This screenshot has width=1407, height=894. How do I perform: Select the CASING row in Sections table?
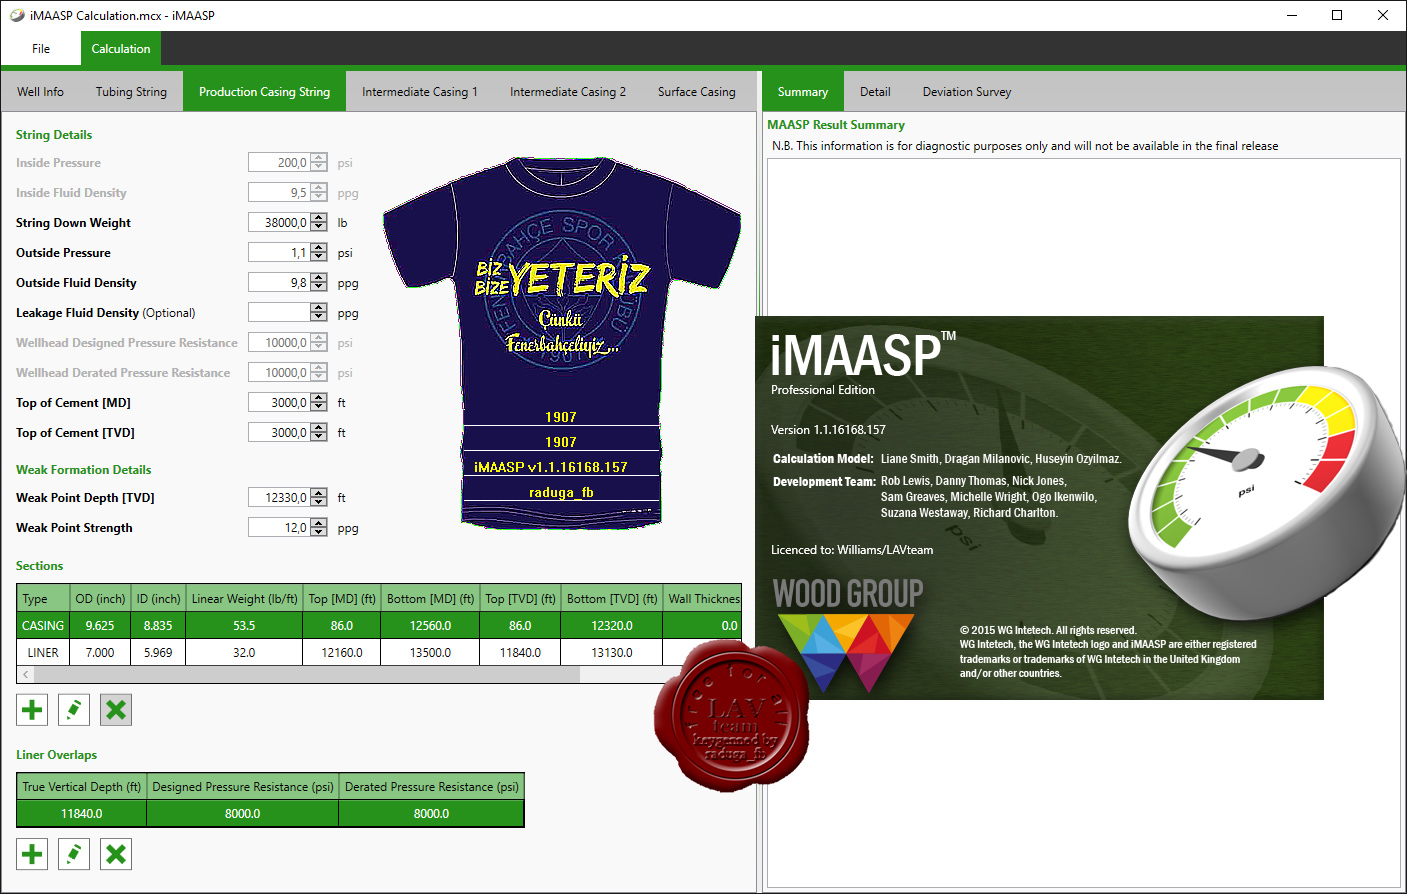379,626
